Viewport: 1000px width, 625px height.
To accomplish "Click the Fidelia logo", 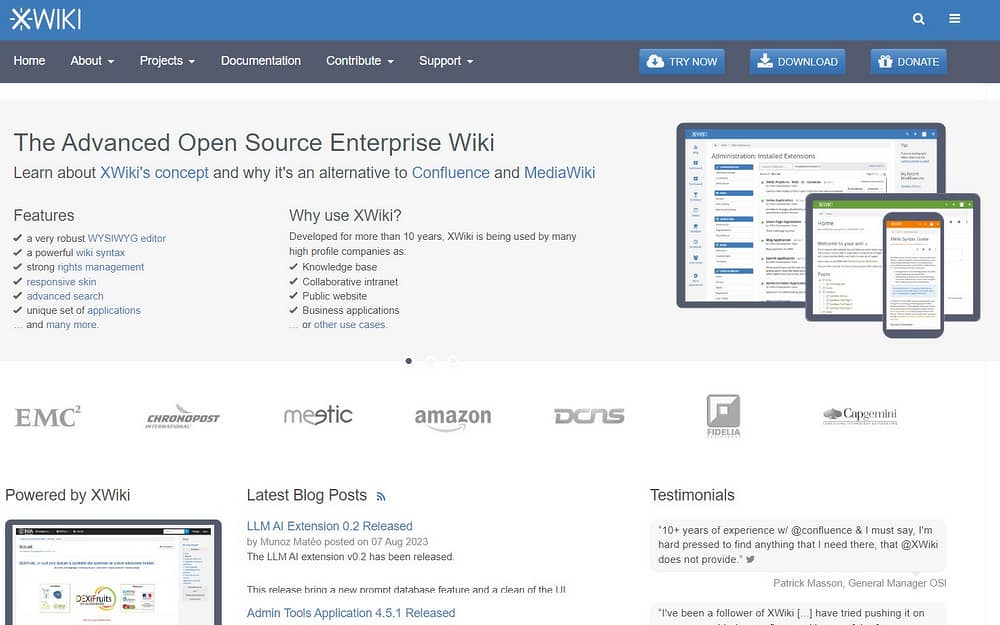I will (x=723, y=416).
